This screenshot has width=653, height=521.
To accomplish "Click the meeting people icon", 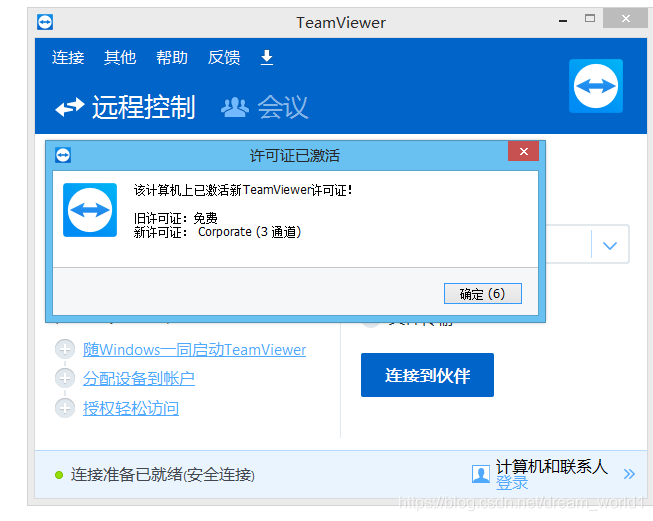I will [234, 107].
